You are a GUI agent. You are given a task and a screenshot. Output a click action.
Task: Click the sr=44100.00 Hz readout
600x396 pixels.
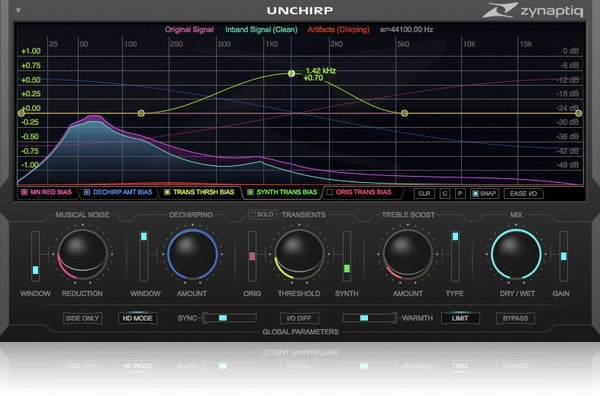pyautogui.click(x=406, y=29)
